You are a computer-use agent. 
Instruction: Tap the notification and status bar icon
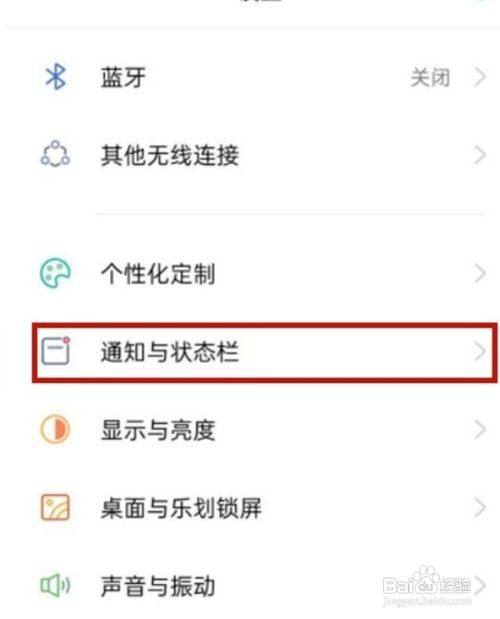[x=56, y=351]
